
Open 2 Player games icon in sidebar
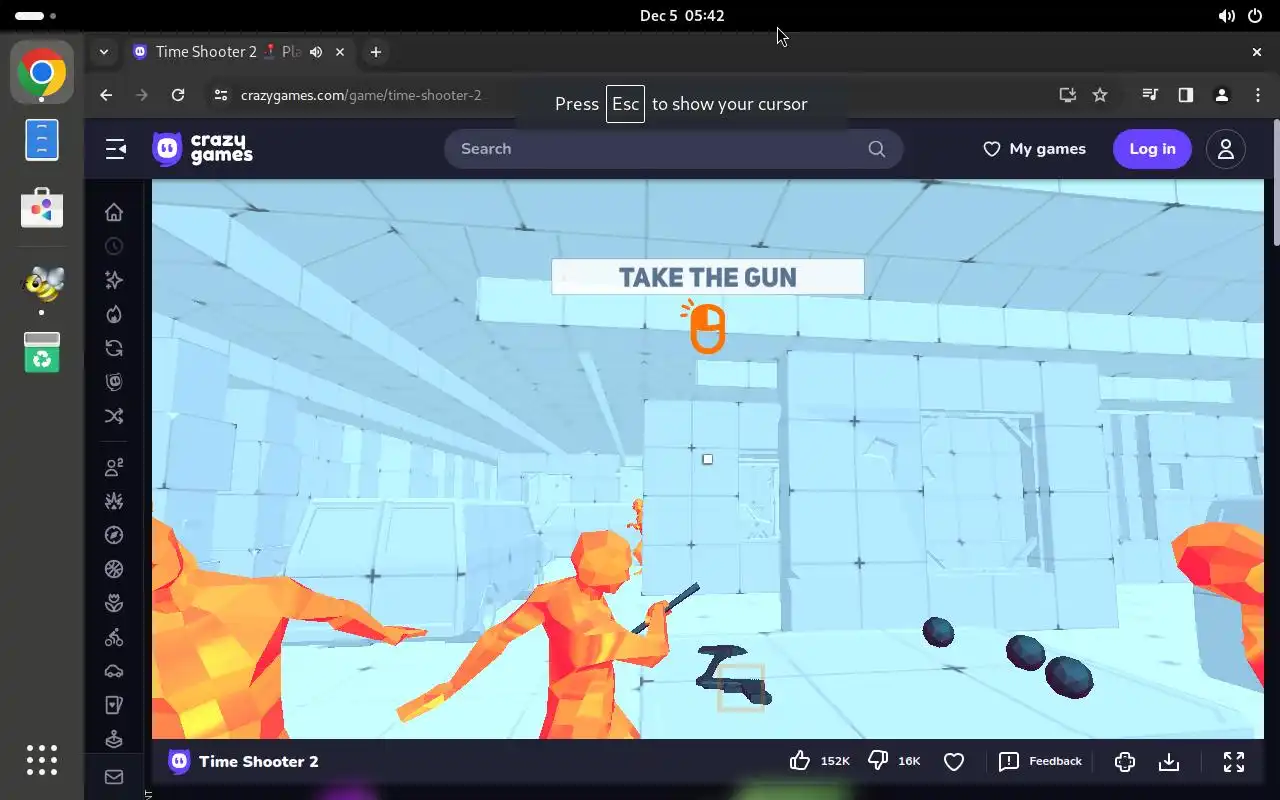pos(114,467)
